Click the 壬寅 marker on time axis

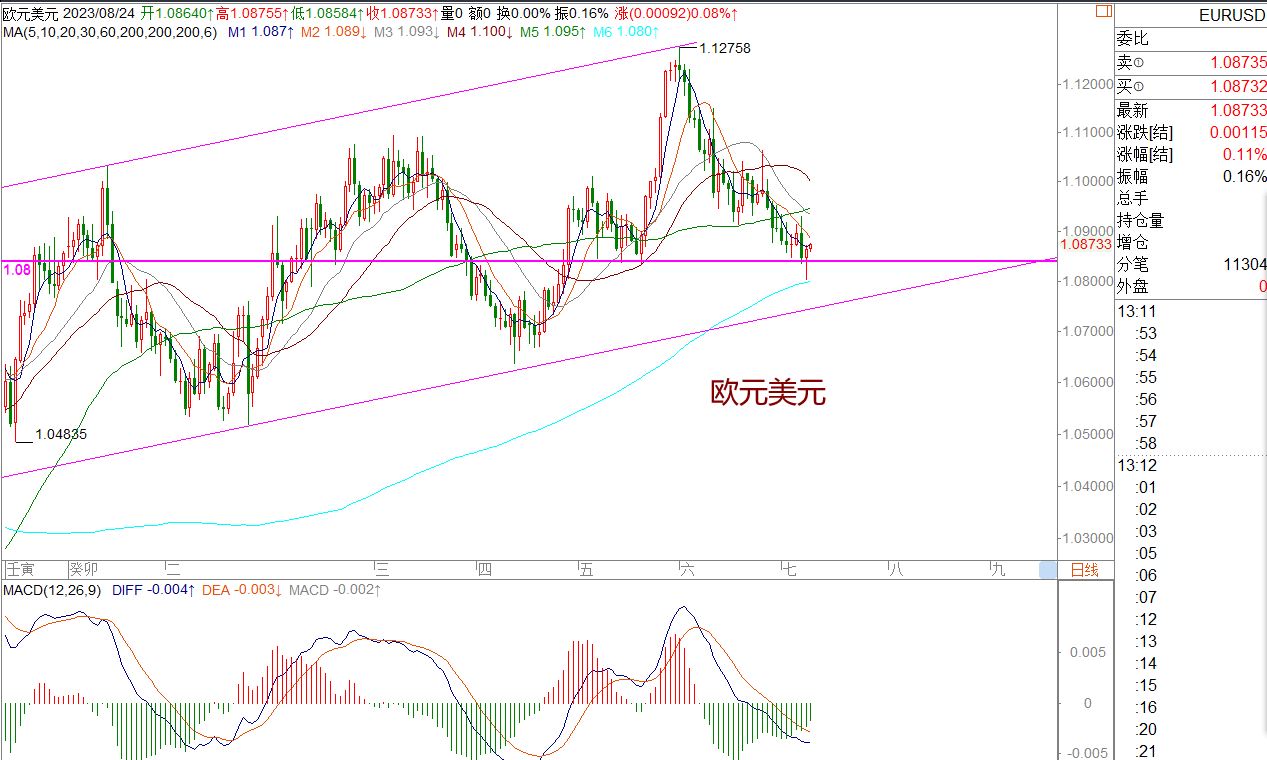click(x=21, y=570)
